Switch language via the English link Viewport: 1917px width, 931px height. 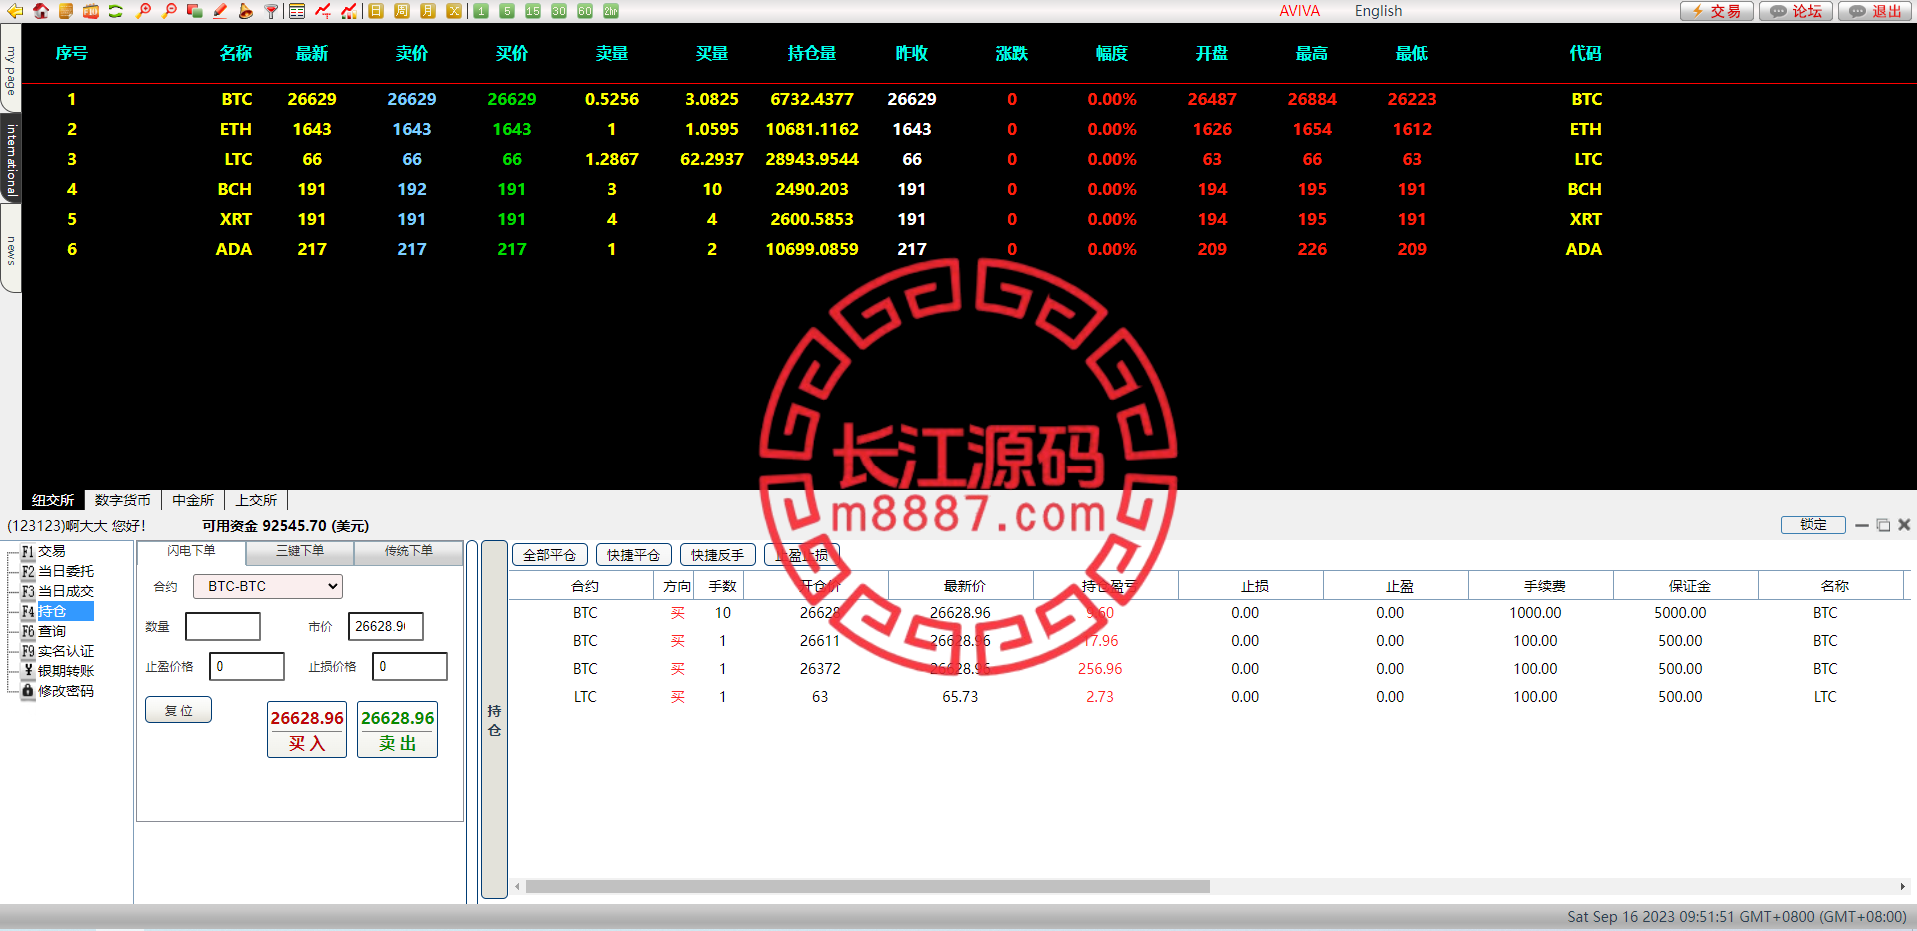1378,11
